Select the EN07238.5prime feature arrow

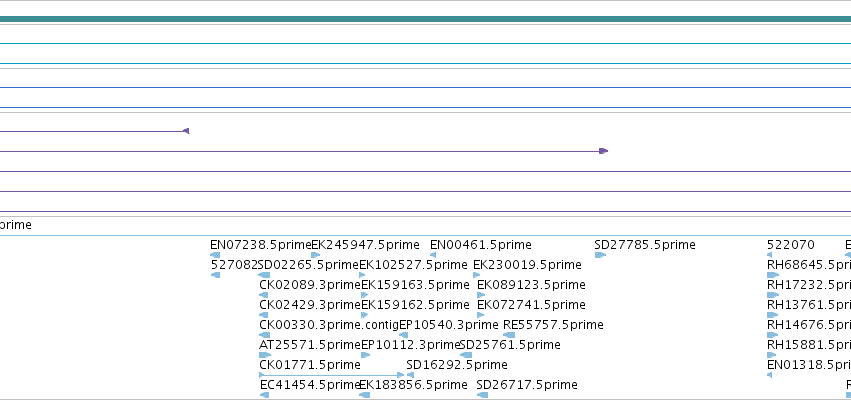point(215,255)
